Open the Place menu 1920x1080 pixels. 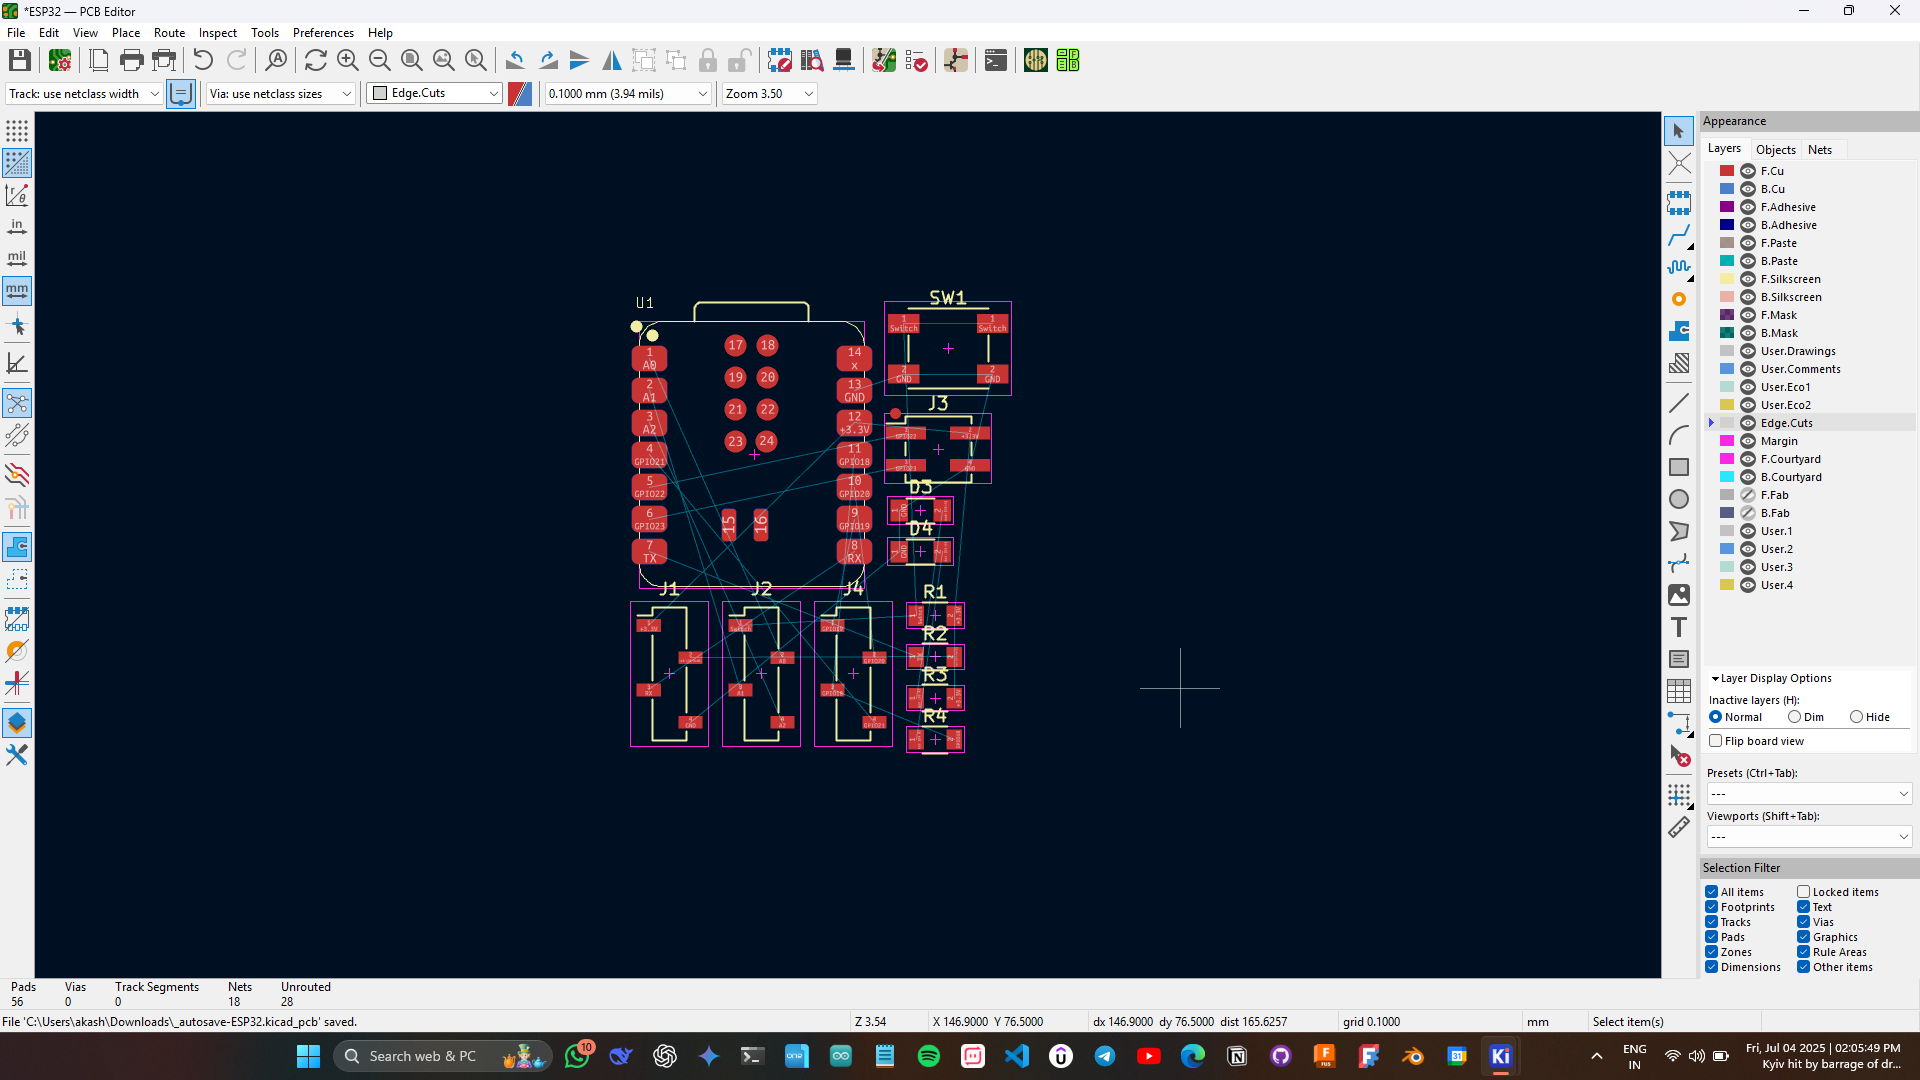tap(126, 33)
